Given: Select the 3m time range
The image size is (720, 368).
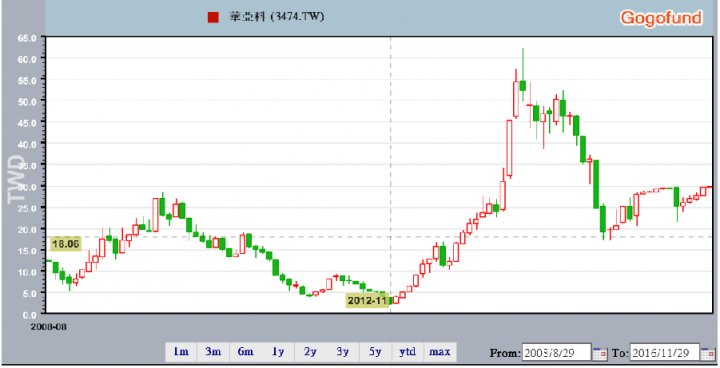Looking at the screenshot, I should [x=213, y=352].
